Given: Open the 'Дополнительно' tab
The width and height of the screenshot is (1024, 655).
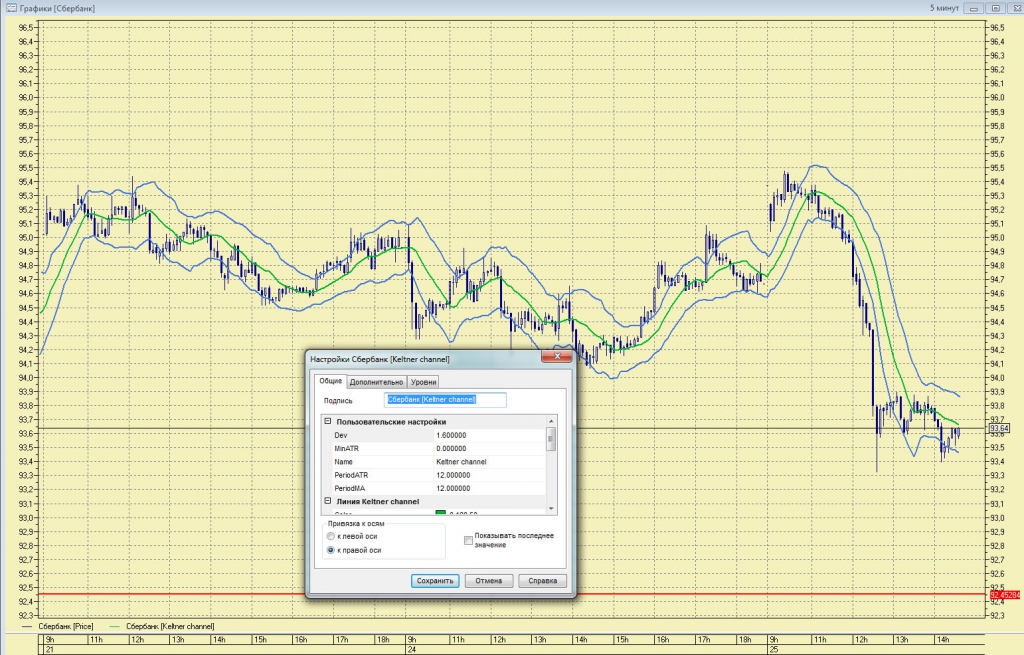Looking at the screenshot, I should click(376, 382).
